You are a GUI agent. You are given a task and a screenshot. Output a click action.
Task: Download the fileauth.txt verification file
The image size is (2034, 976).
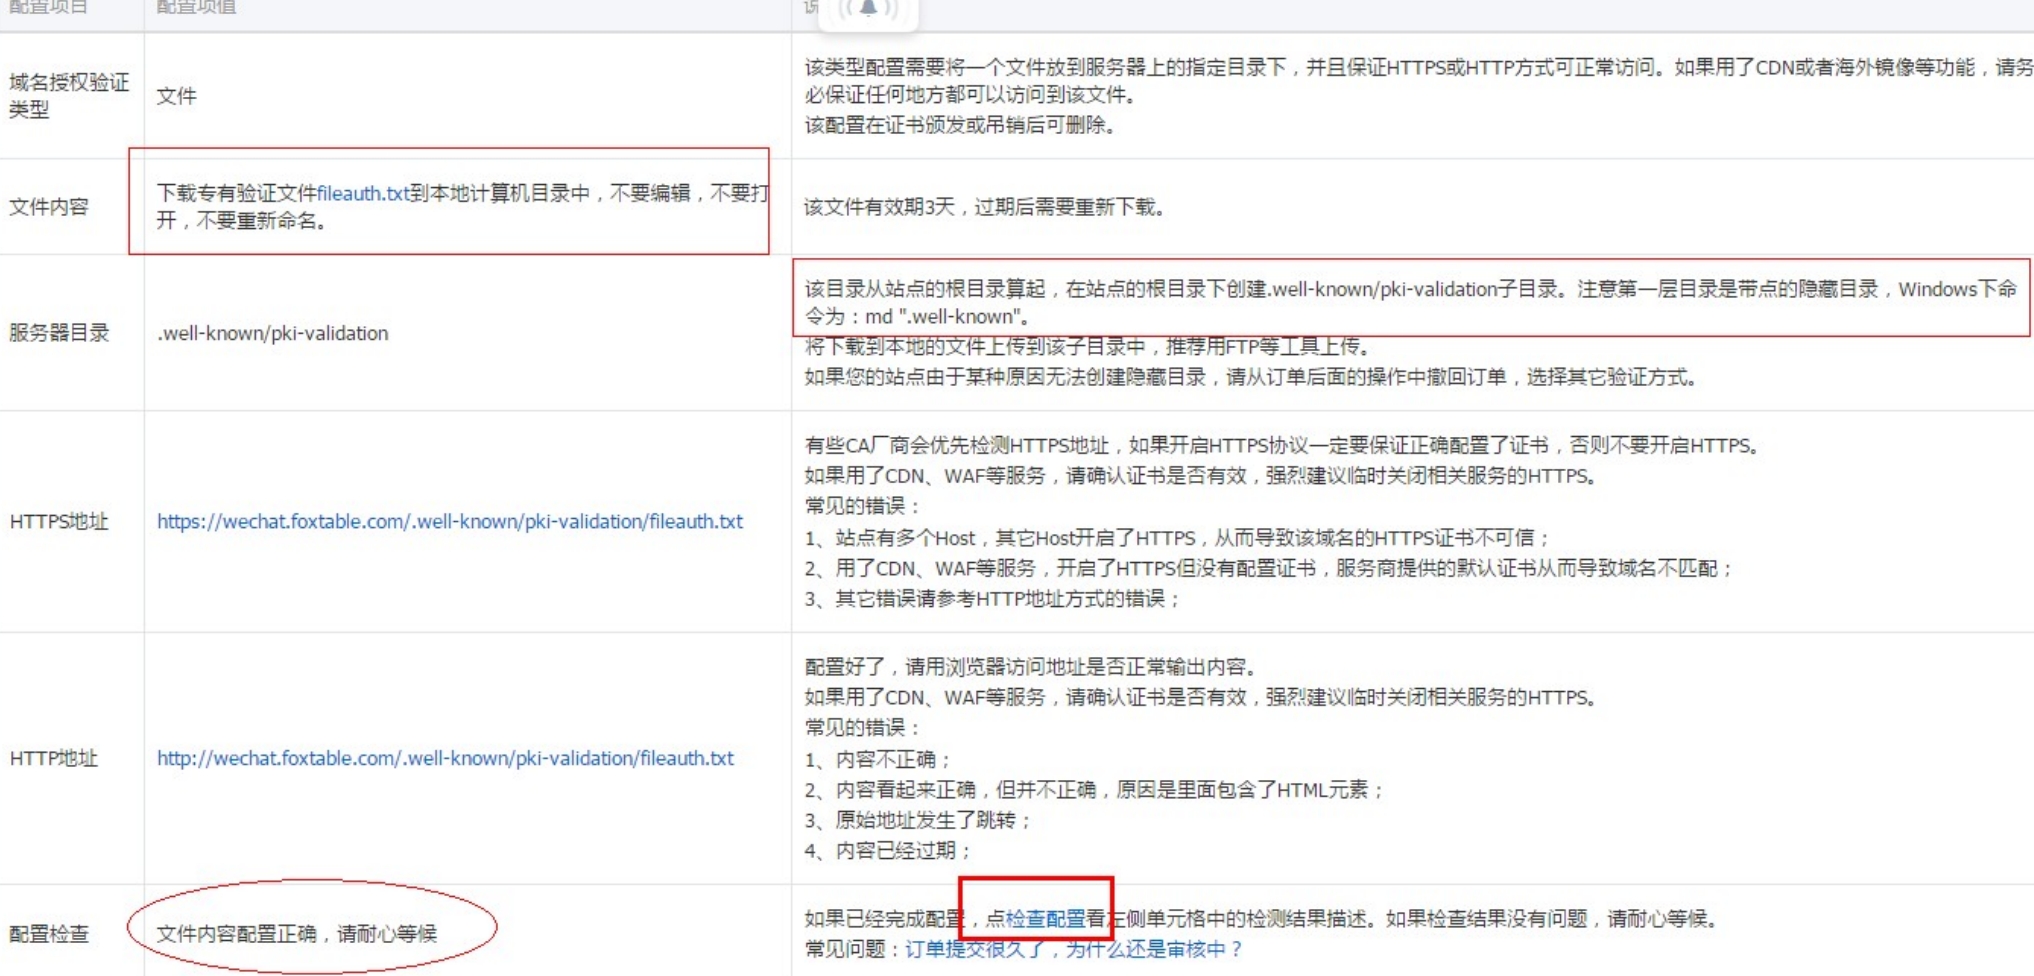[x=362, y=193]
